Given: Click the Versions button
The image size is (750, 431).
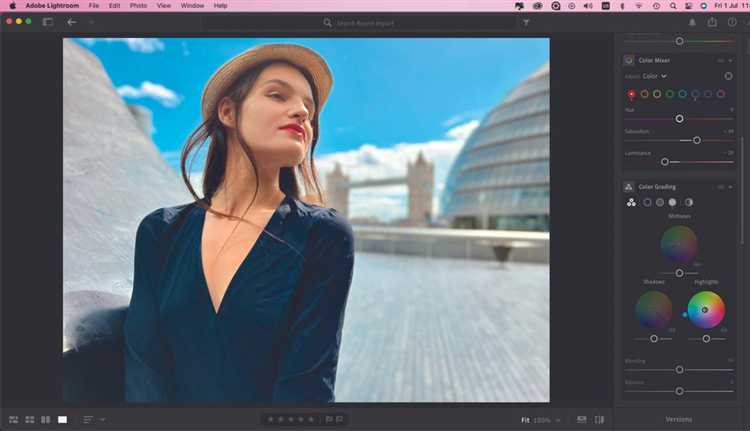Looking at the screenshot, I should point(679,419).
